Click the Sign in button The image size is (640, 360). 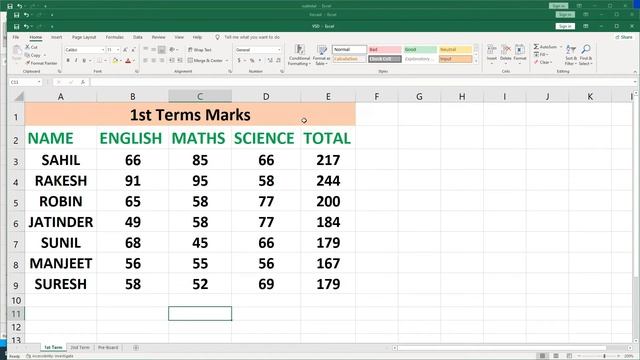click(565, 27)
